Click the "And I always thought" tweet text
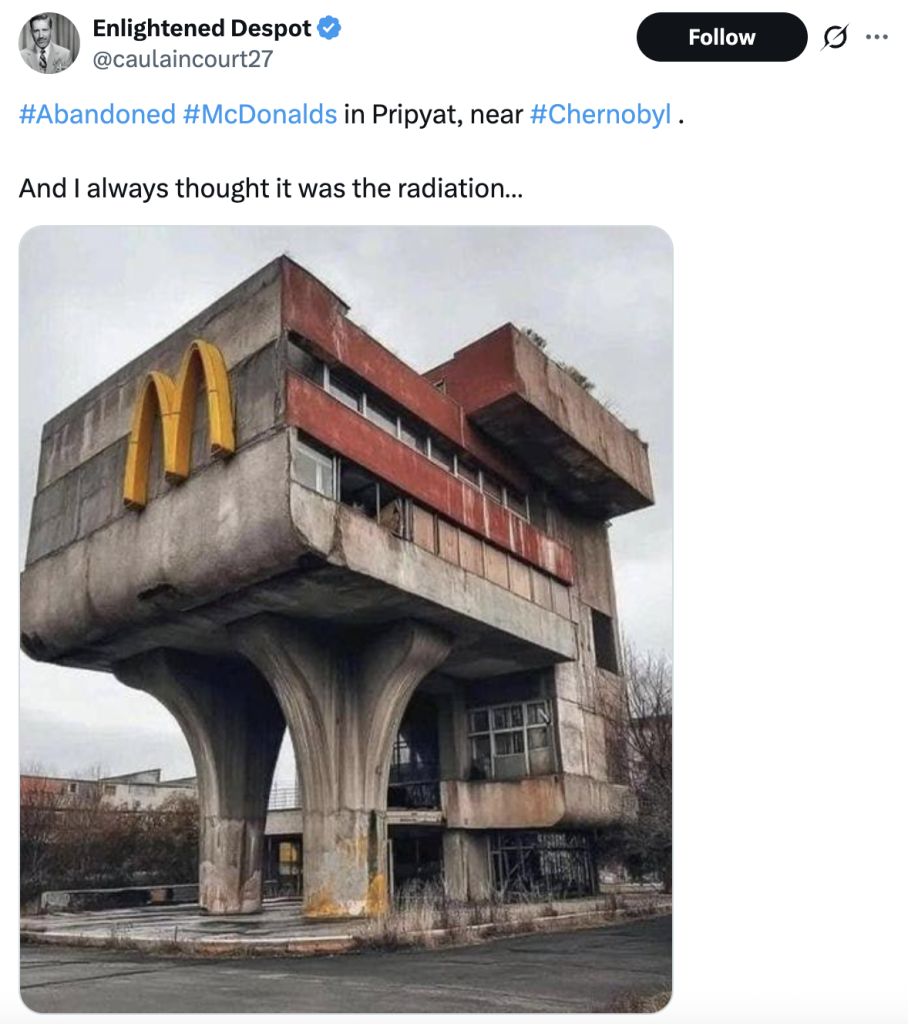 [270, 187]
